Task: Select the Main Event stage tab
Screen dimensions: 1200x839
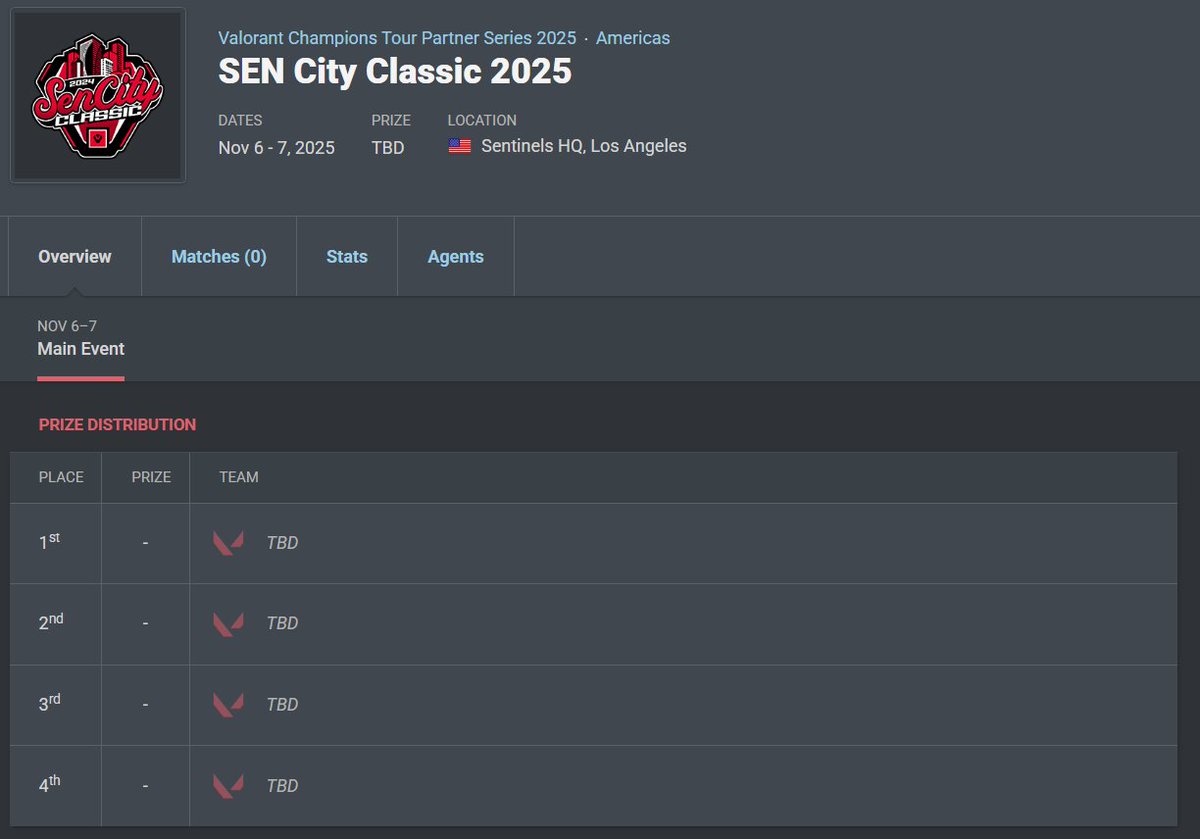Action: point(81,338)
